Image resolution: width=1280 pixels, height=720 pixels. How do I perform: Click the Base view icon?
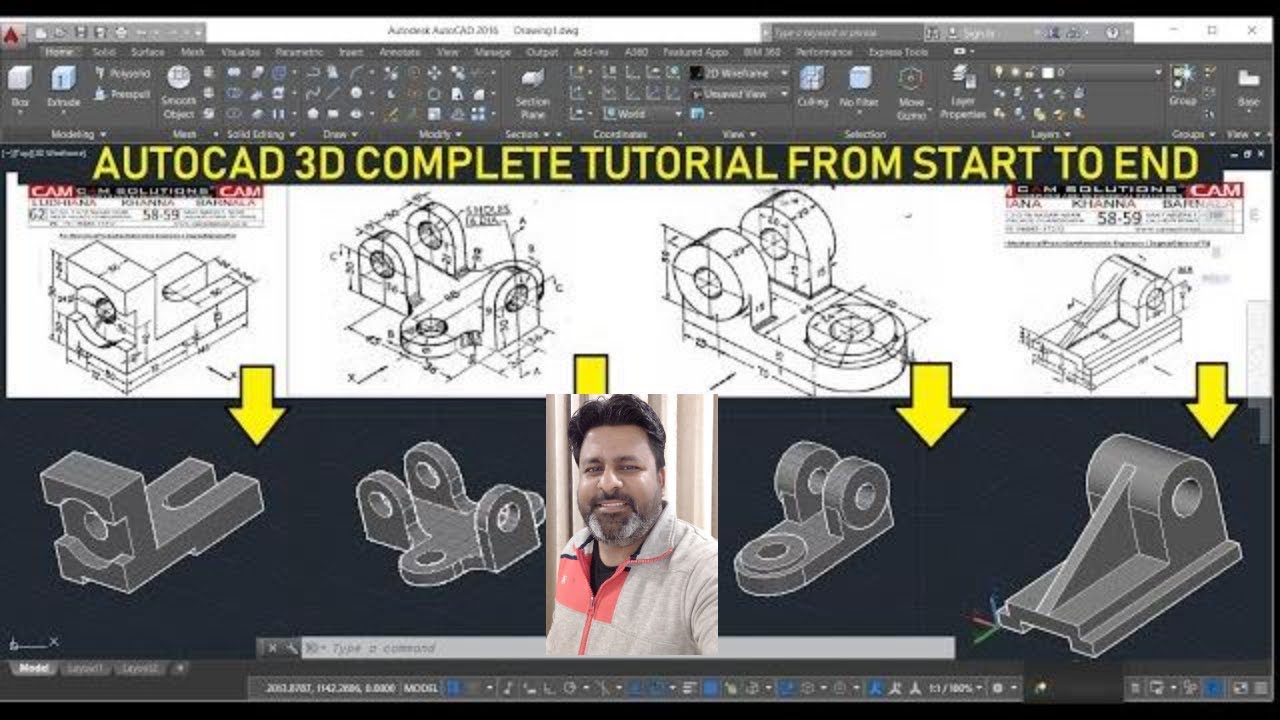(x=1248, y=87)
